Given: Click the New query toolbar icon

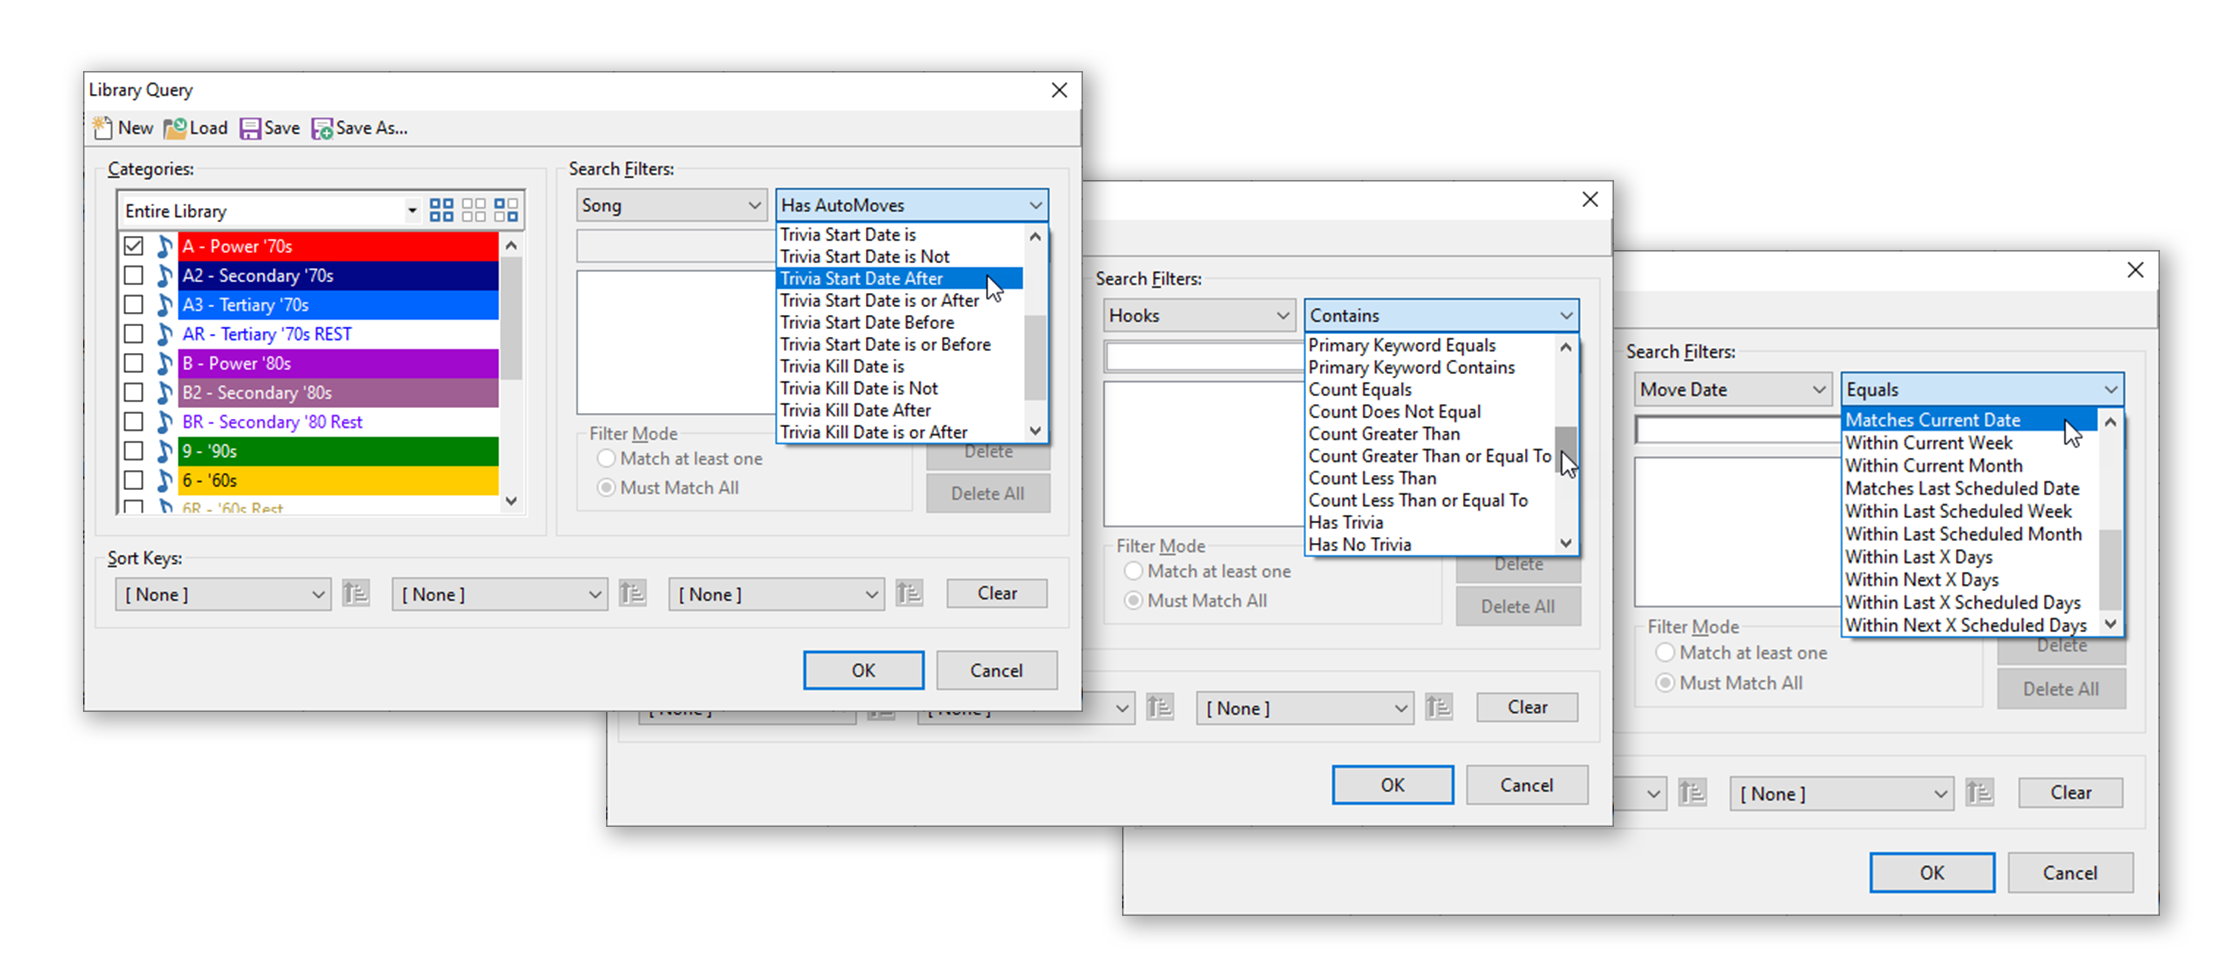Looking at the screenshot, I should pos(103,128).
